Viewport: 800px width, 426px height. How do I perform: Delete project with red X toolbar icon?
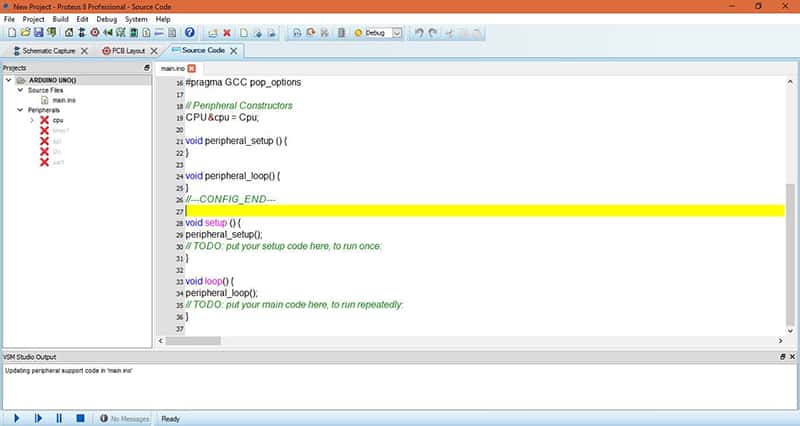pos(227,33)
